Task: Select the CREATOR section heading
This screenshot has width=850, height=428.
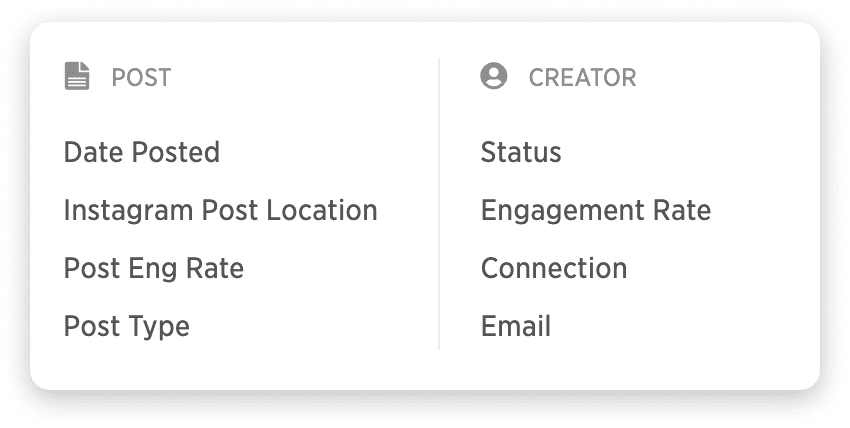Action: 582,77
